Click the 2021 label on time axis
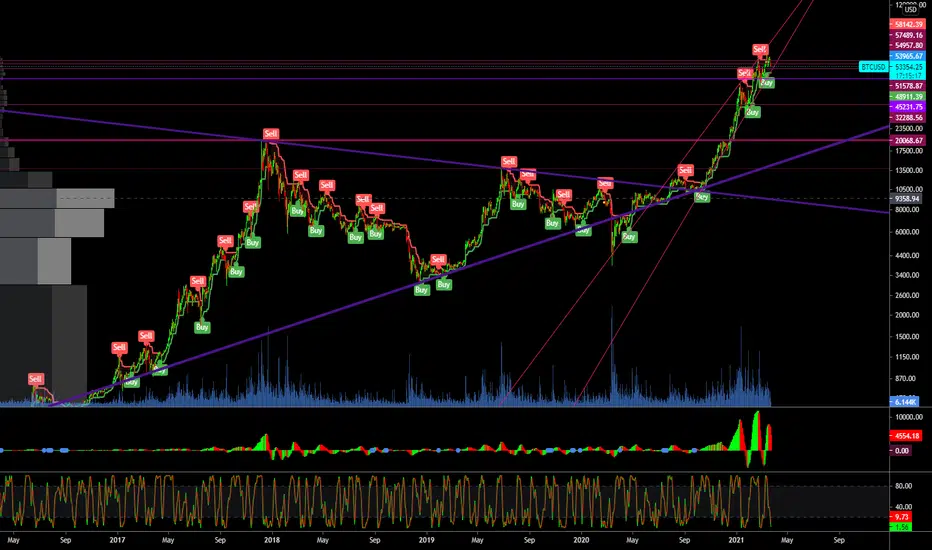This screenshot has height=550, width=932. (736, 540)
